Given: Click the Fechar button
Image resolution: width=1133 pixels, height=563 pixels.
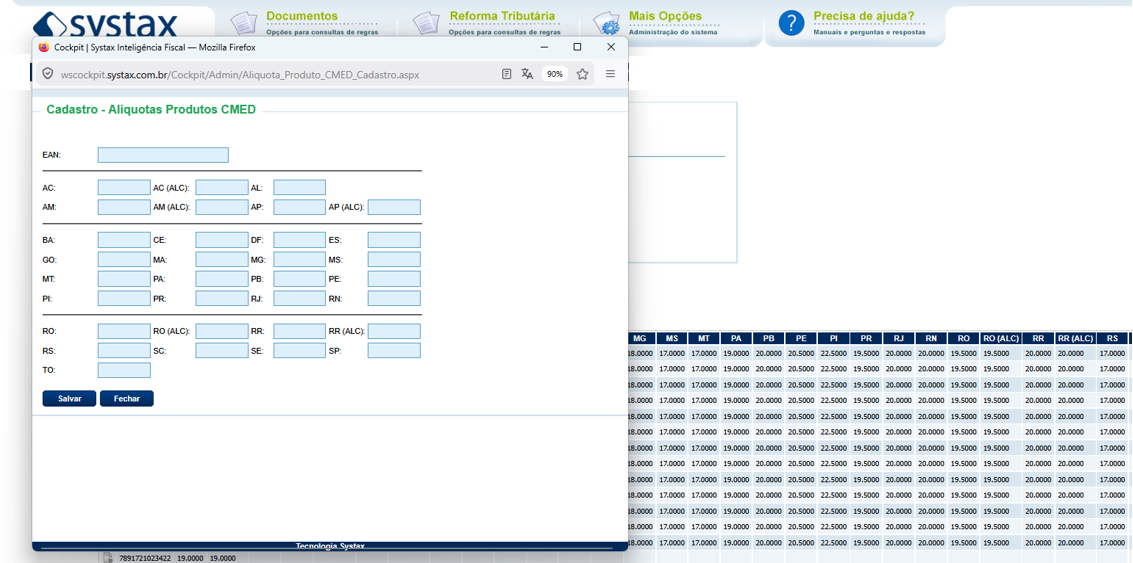Looking at the screenshot, I should (x=126, y=399).
